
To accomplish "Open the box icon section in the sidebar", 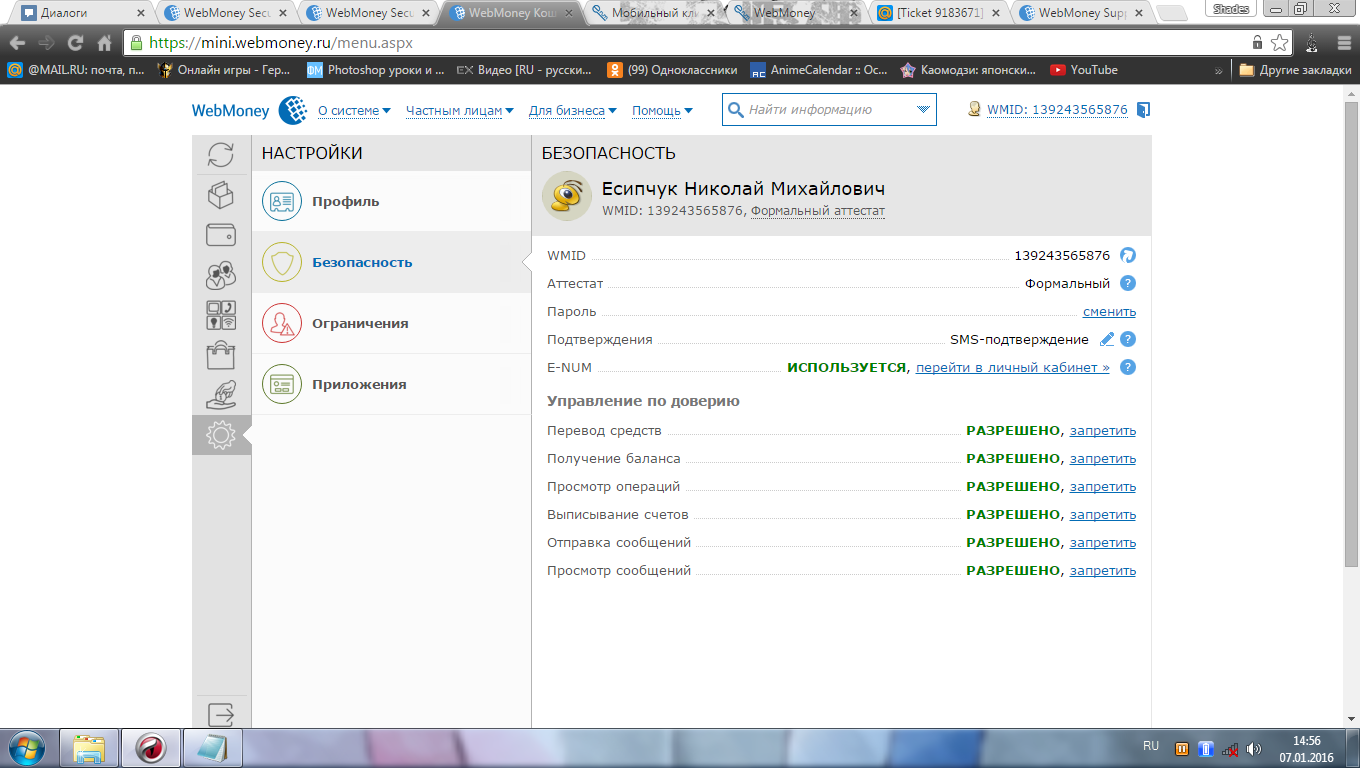I will pos(221,194).
